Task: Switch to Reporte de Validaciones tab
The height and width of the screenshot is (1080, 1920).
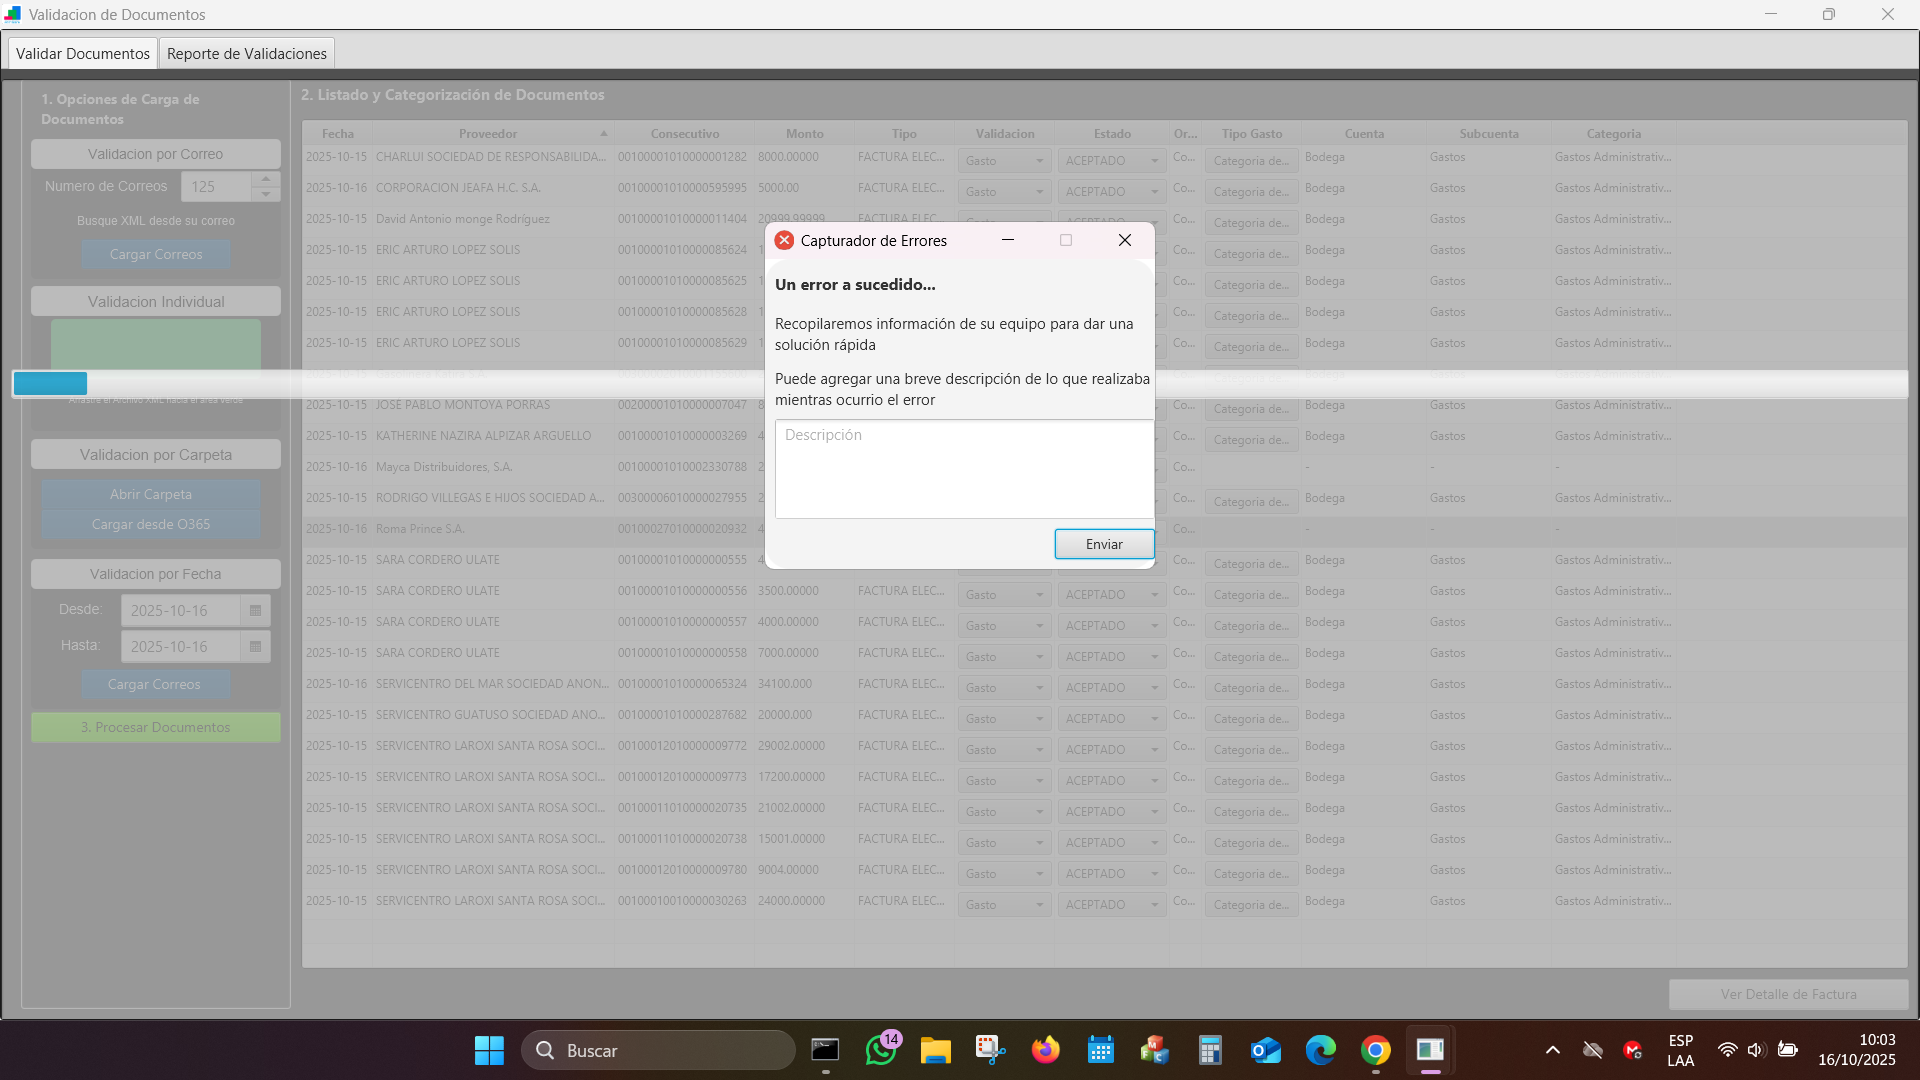Action: 246,53
